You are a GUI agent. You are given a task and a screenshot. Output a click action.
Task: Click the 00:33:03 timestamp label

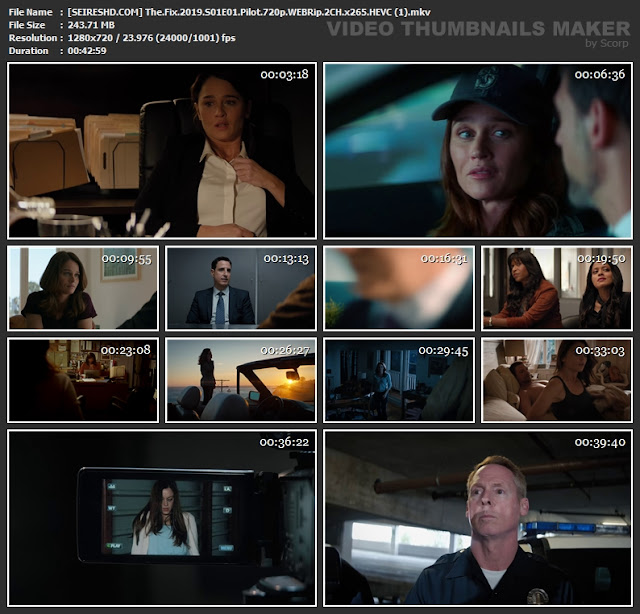click(600, 350)
